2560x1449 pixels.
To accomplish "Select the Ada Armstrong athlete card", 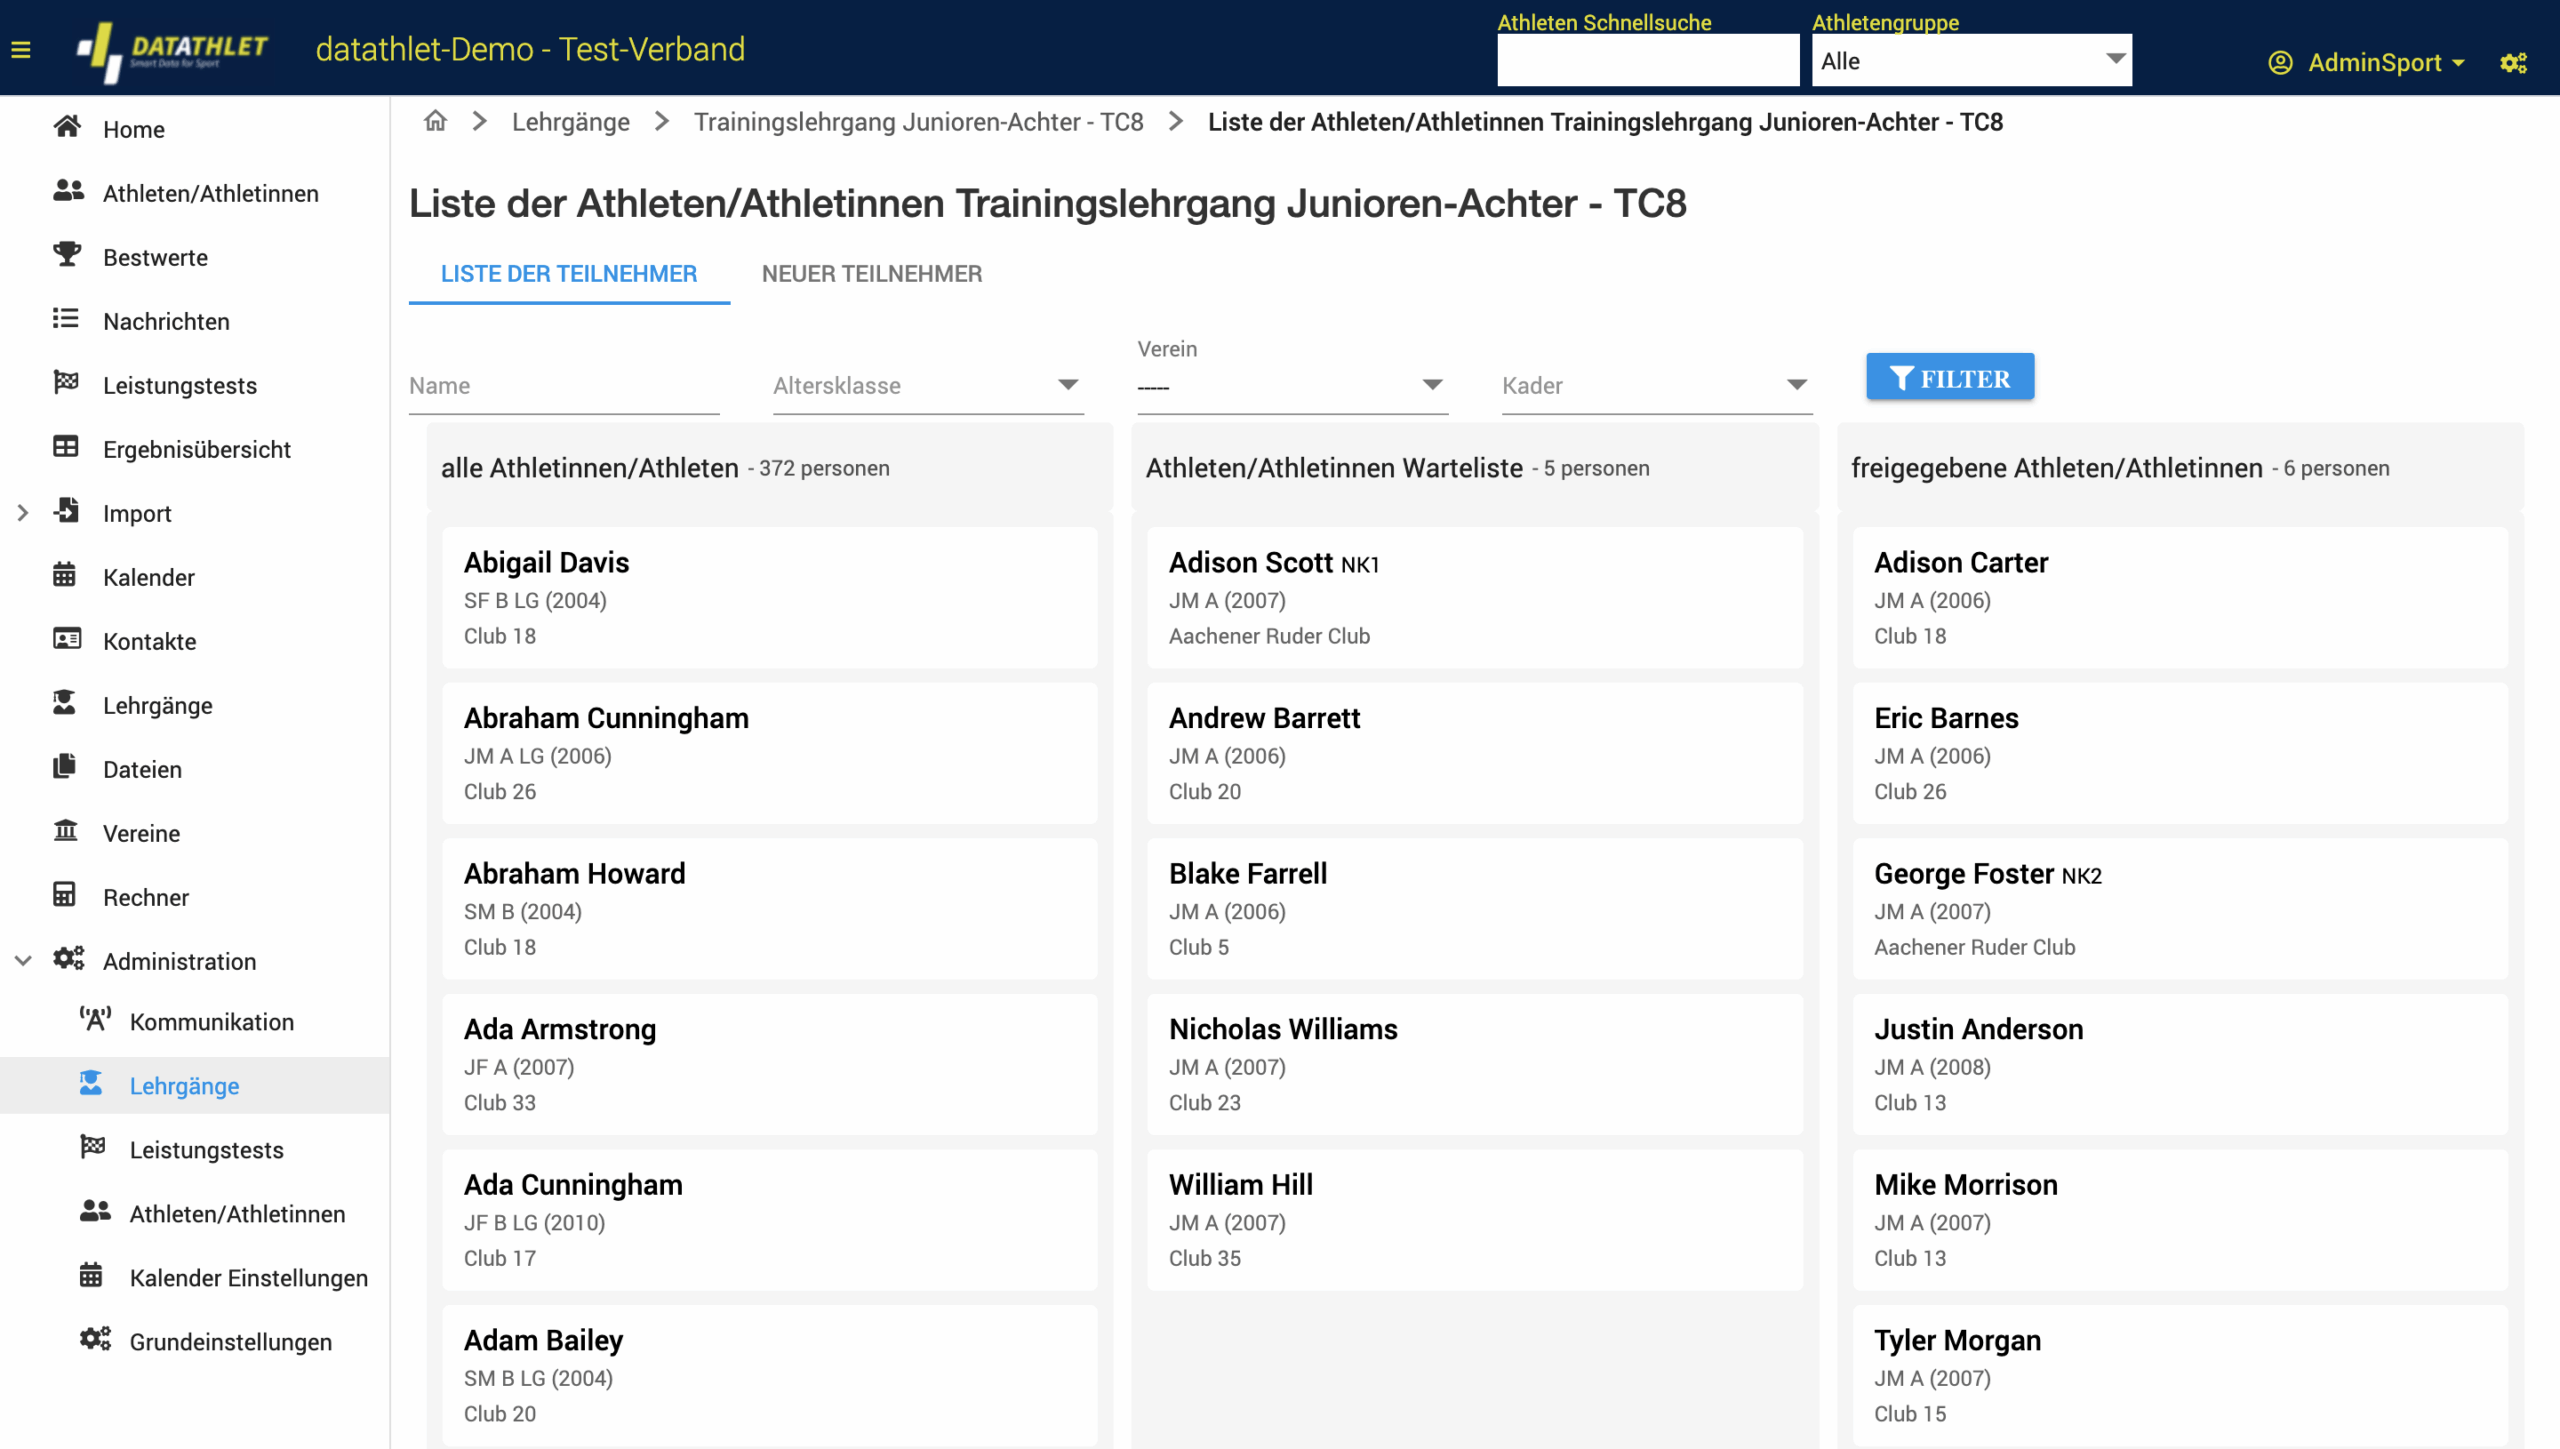I will pyautogui.click(x=770, y=1064).
